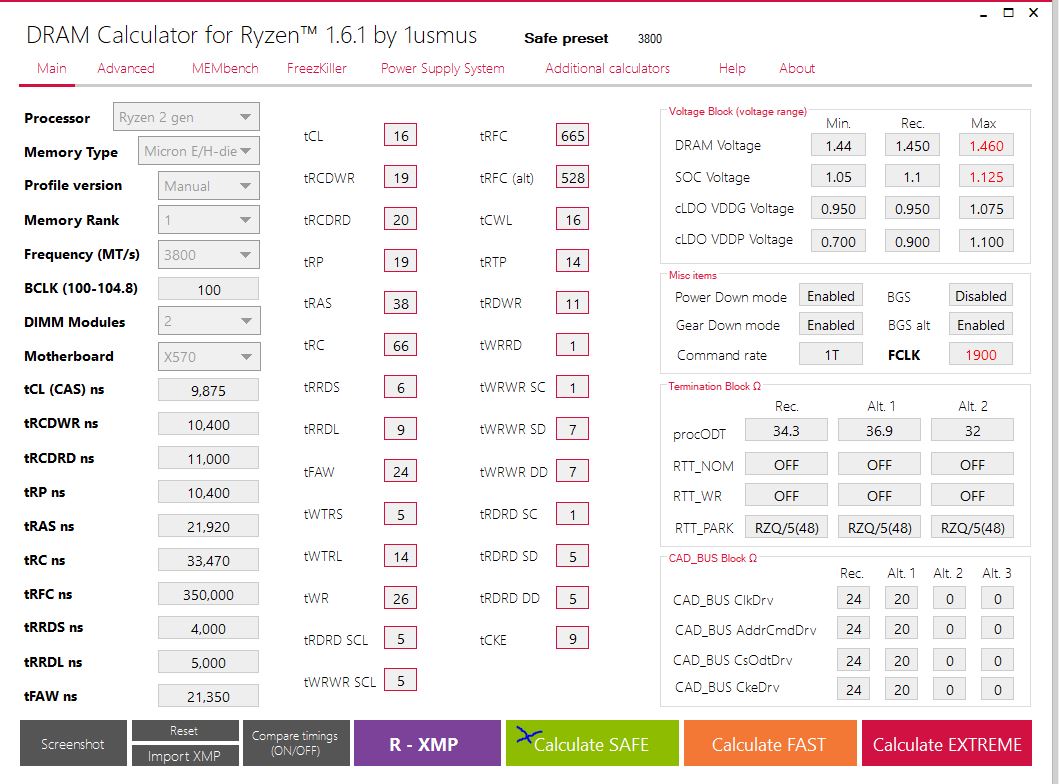Toggle Compare timings (ON/OFF)

point(295,743)
